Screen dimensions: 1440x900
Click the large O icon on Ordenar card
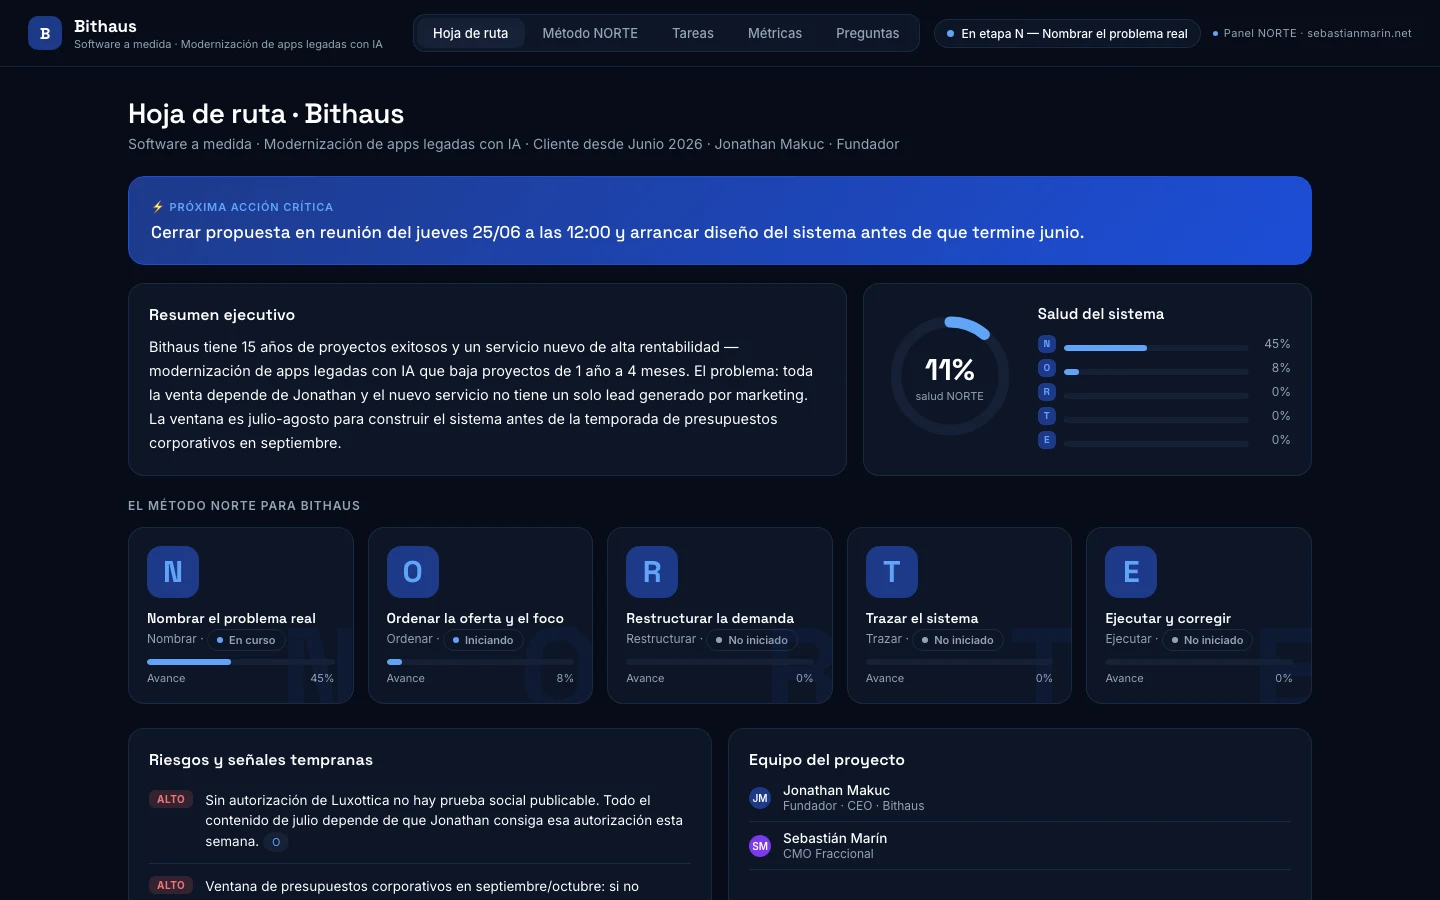point(413,572)
